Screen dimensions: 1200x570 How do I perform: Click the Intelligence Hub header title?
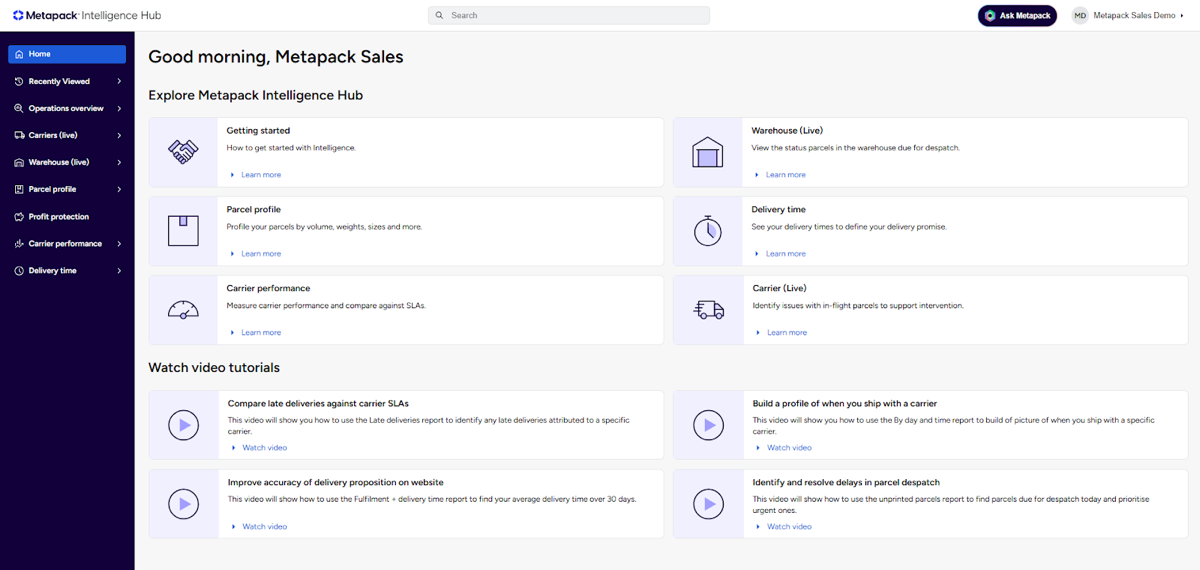click(x=119, y=15)
